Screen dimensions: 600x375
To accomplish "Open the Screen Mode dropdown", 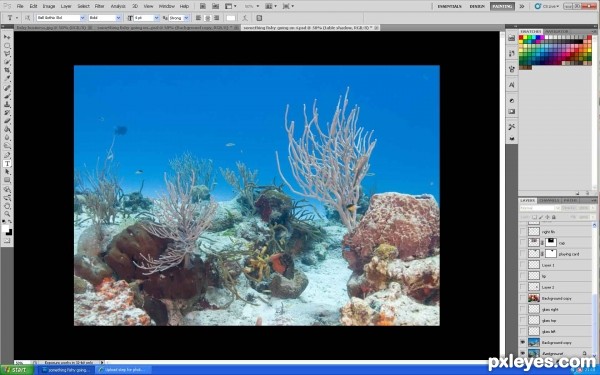I will click(x=288, y=6).
